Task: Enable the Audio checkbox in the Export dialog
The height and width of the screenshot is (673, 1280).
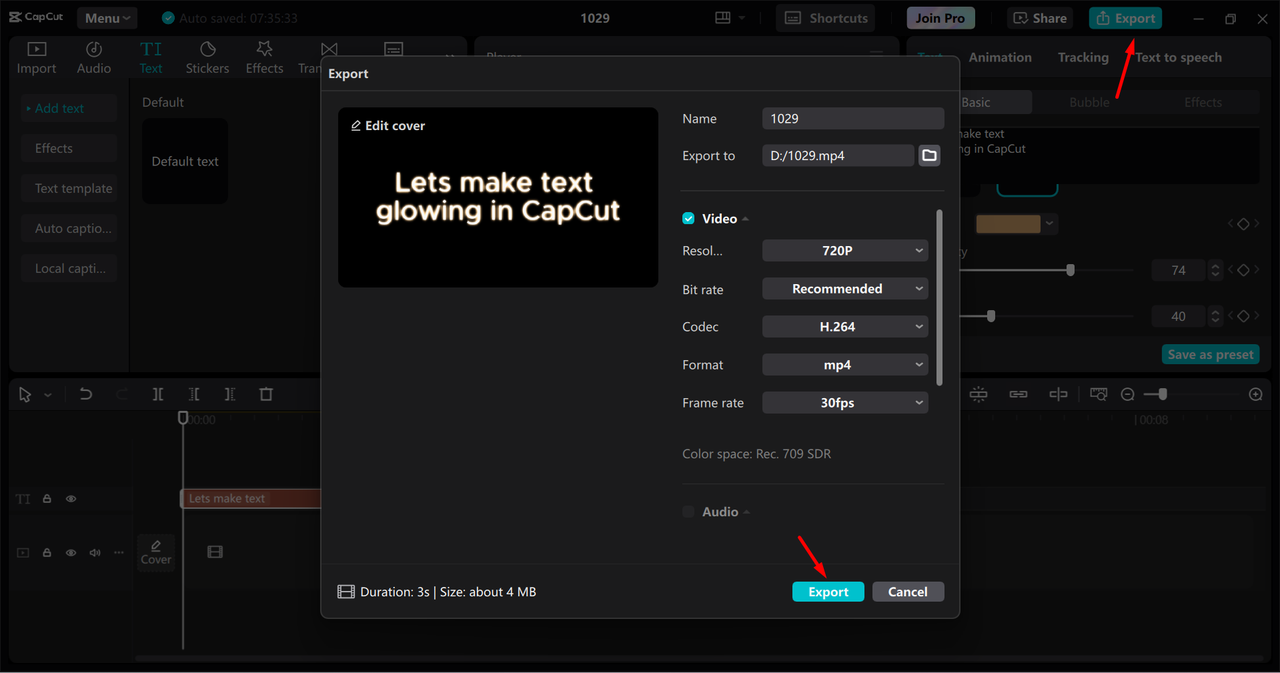Action: (688, 511)
